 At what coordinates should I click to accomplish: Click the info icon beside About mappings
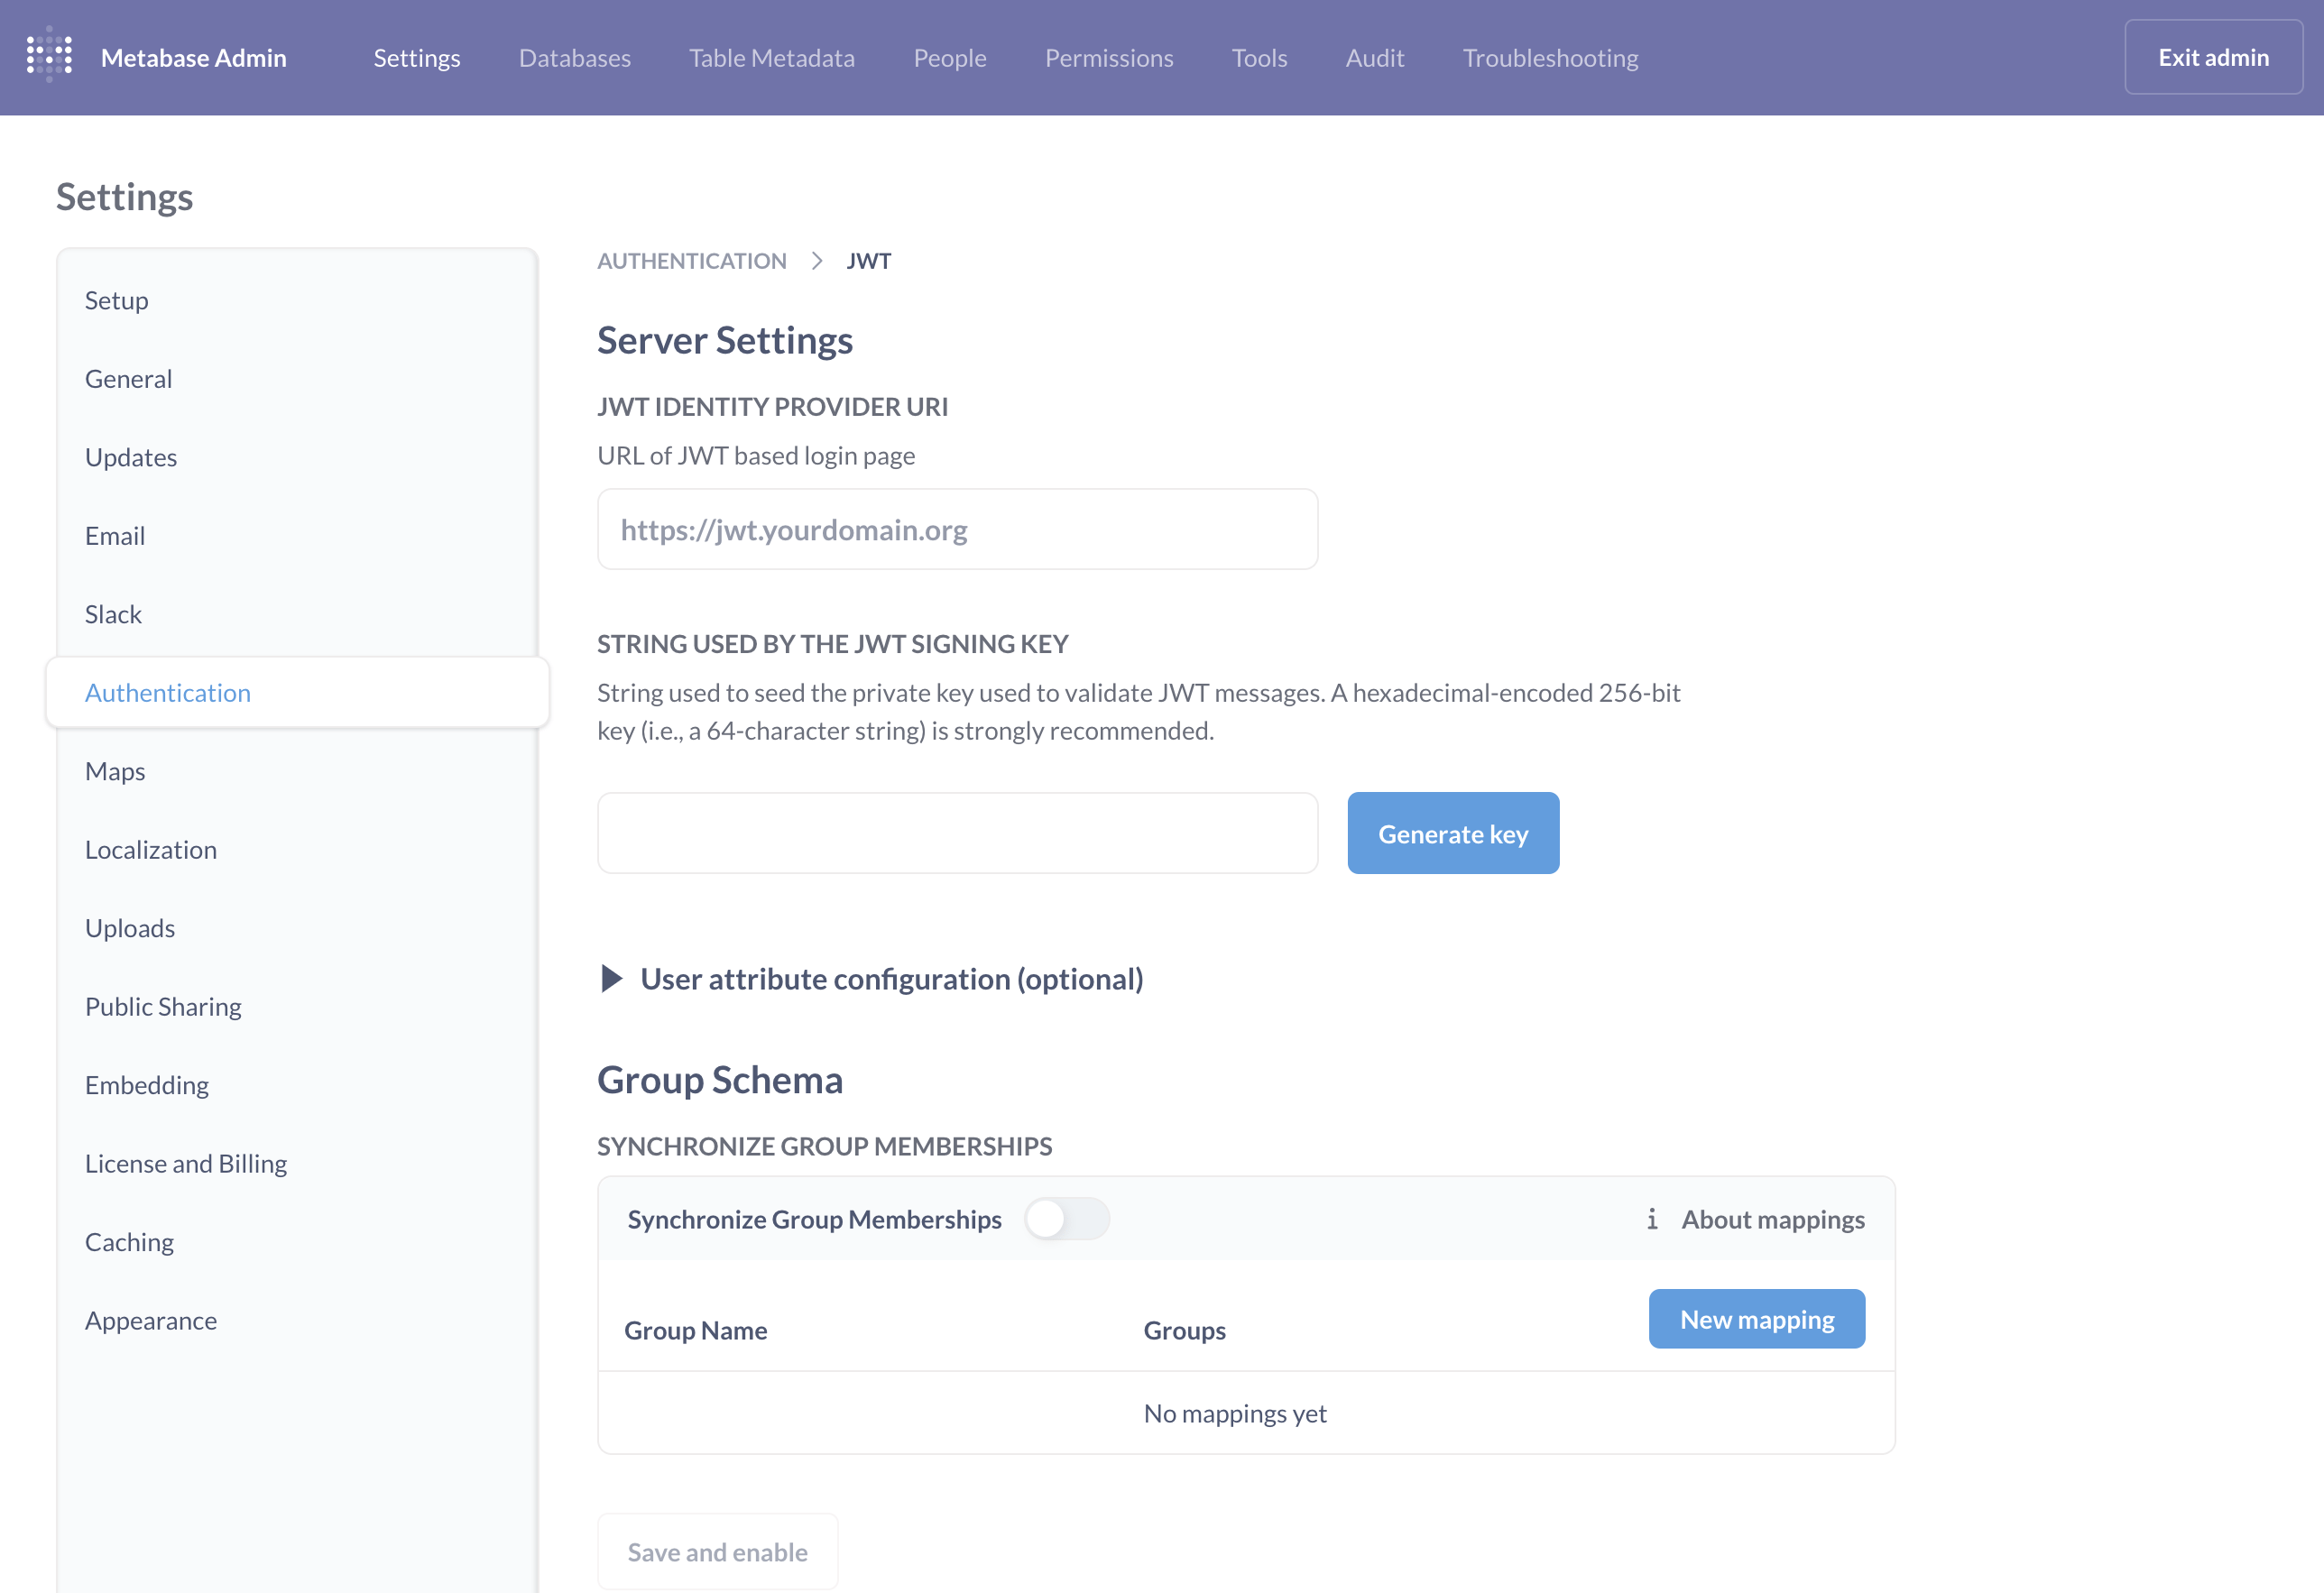(1652, 1219)
